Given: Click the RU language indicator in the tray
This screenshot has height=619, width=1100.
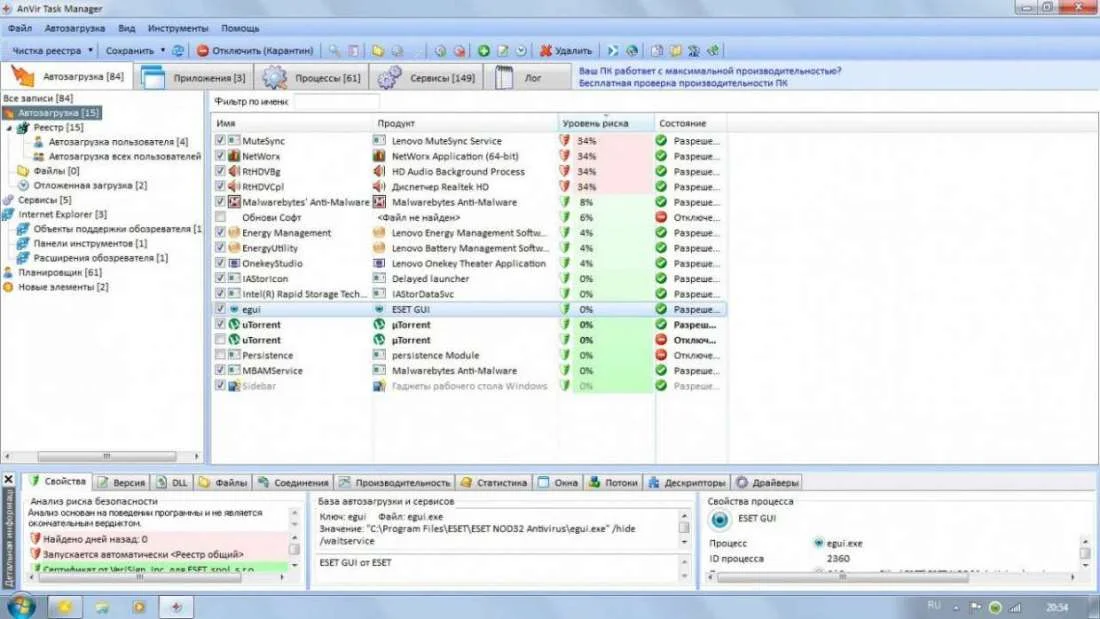Looking at the screenshot, I should click(934, 606).
